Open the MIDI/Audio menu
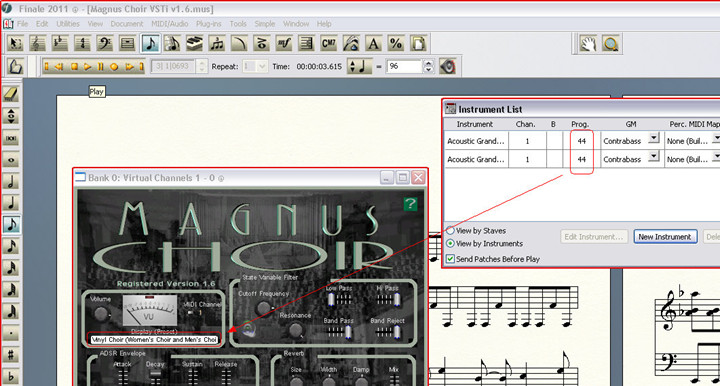The width and height of the screenshot is (720, 386). point(169,23)
